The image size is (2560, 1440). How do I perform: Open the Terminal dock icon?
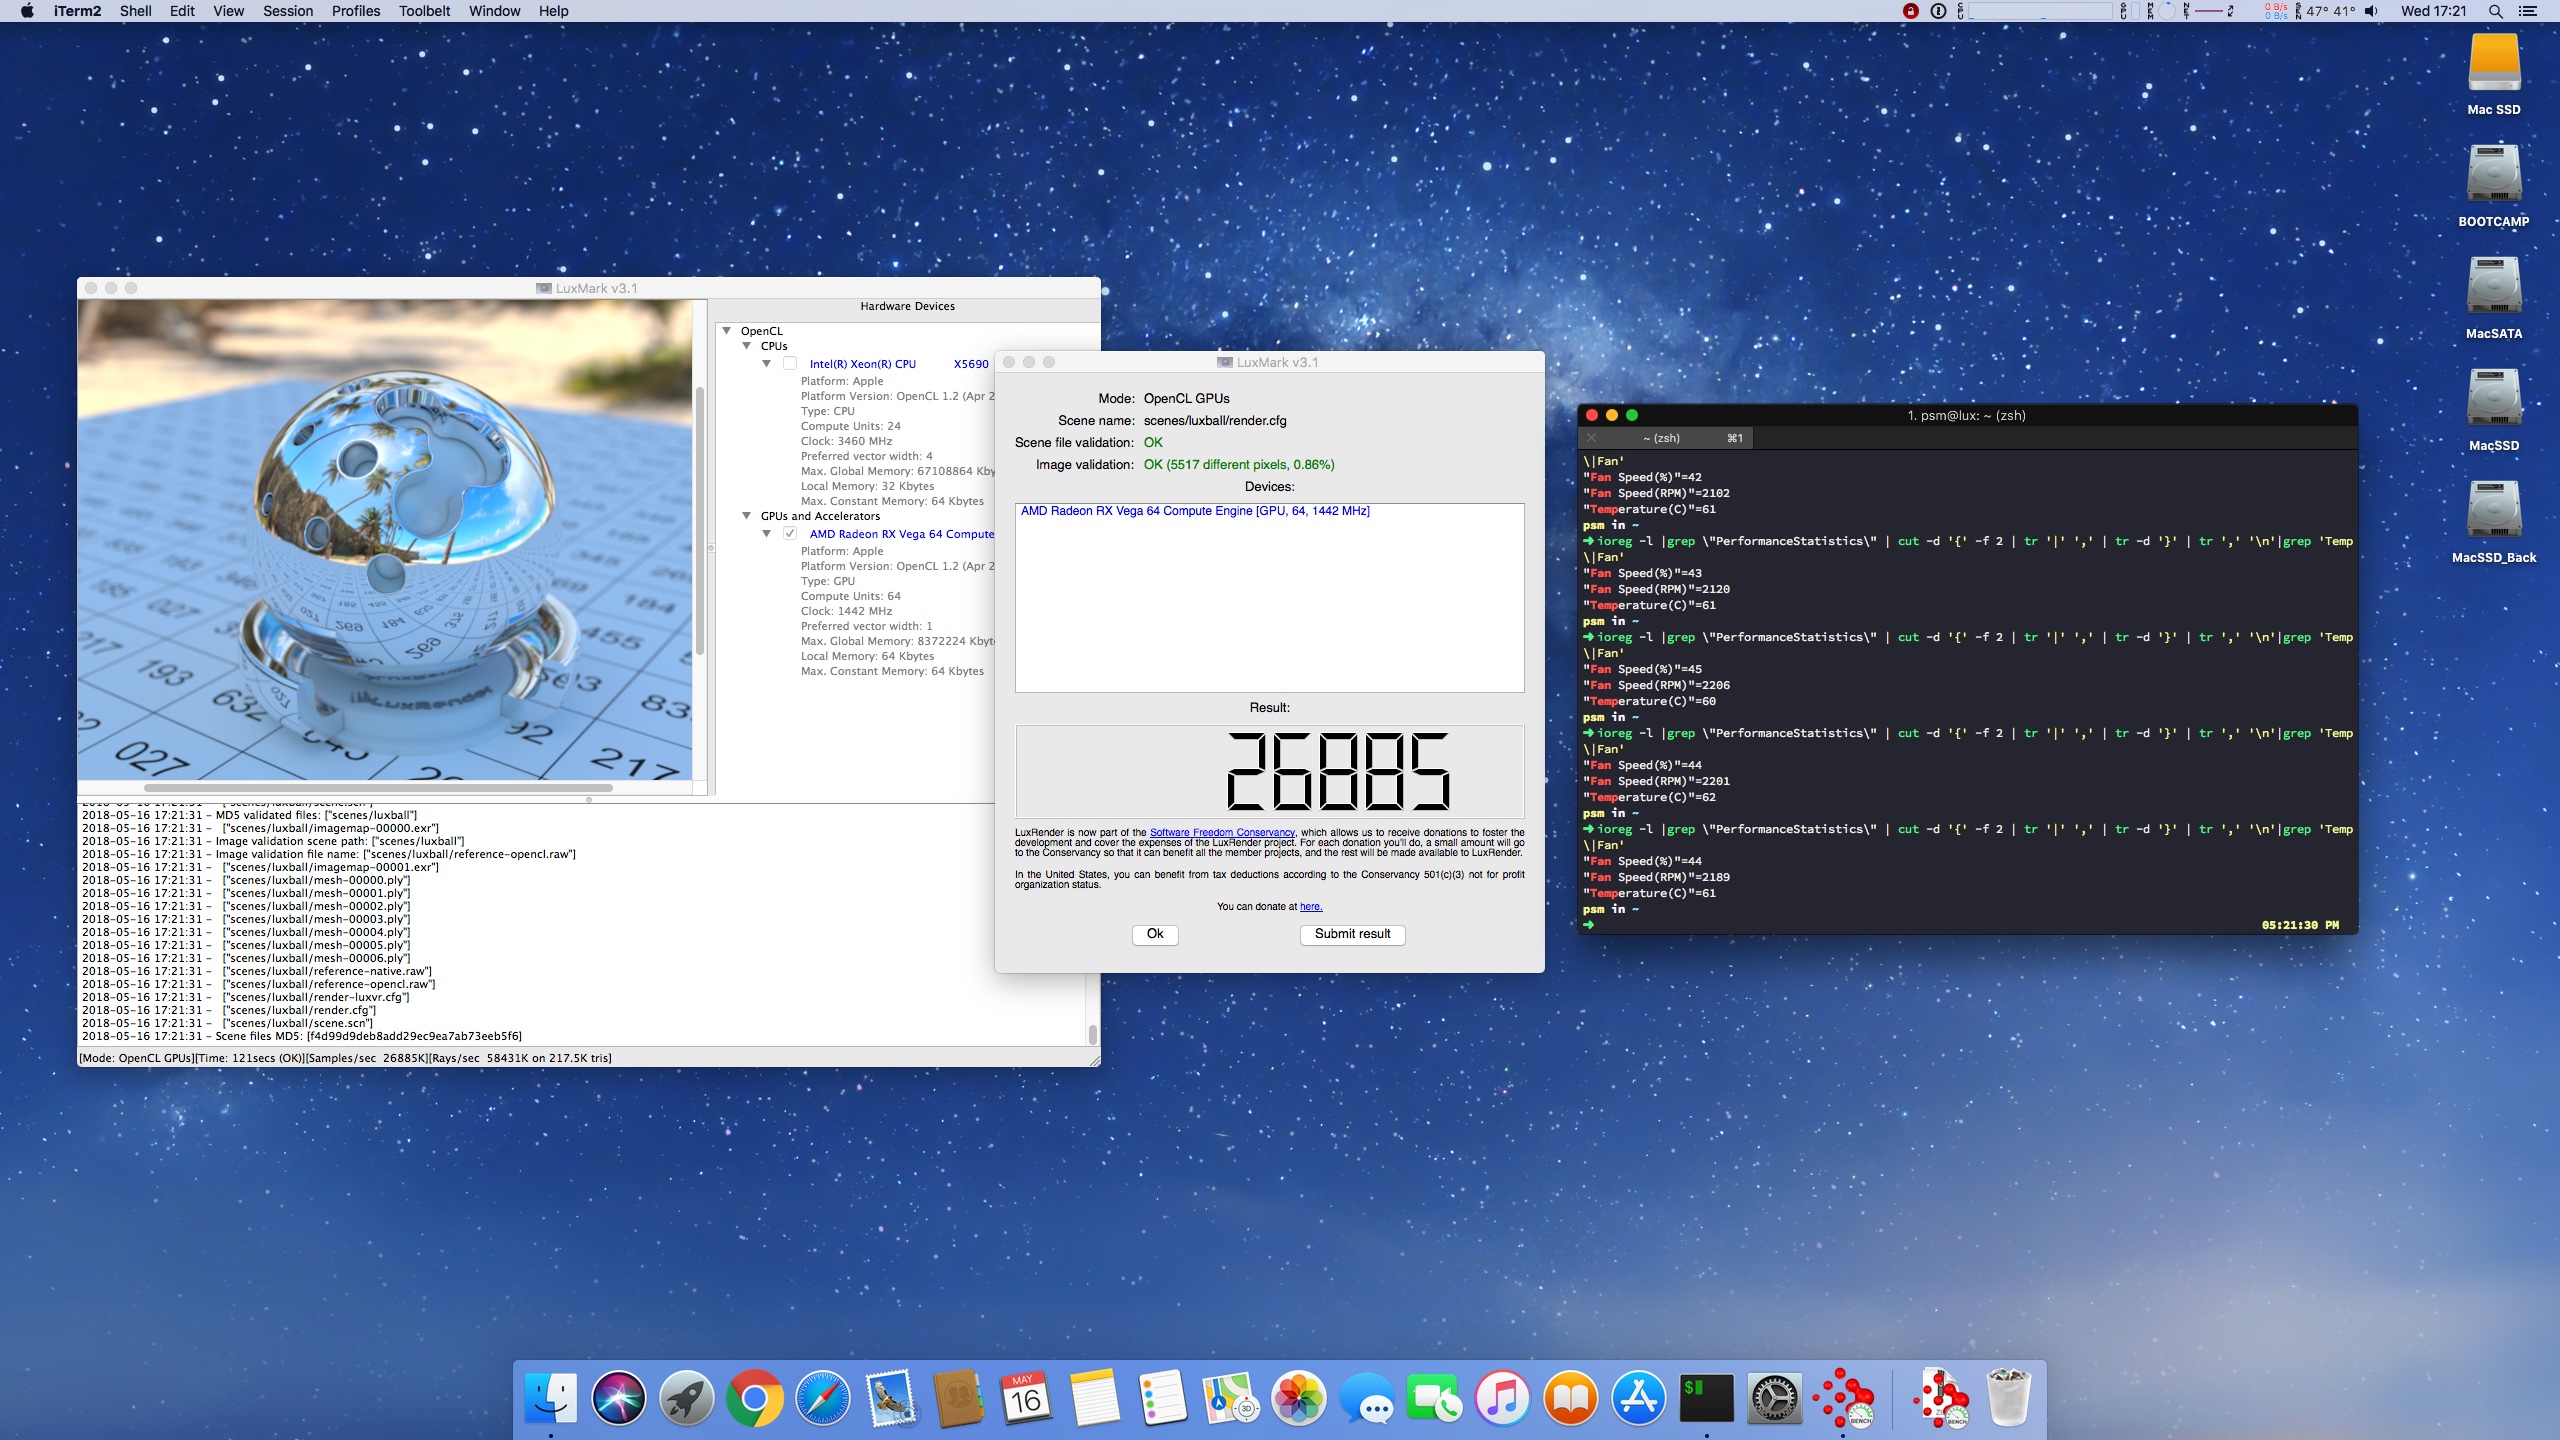1706,1398
